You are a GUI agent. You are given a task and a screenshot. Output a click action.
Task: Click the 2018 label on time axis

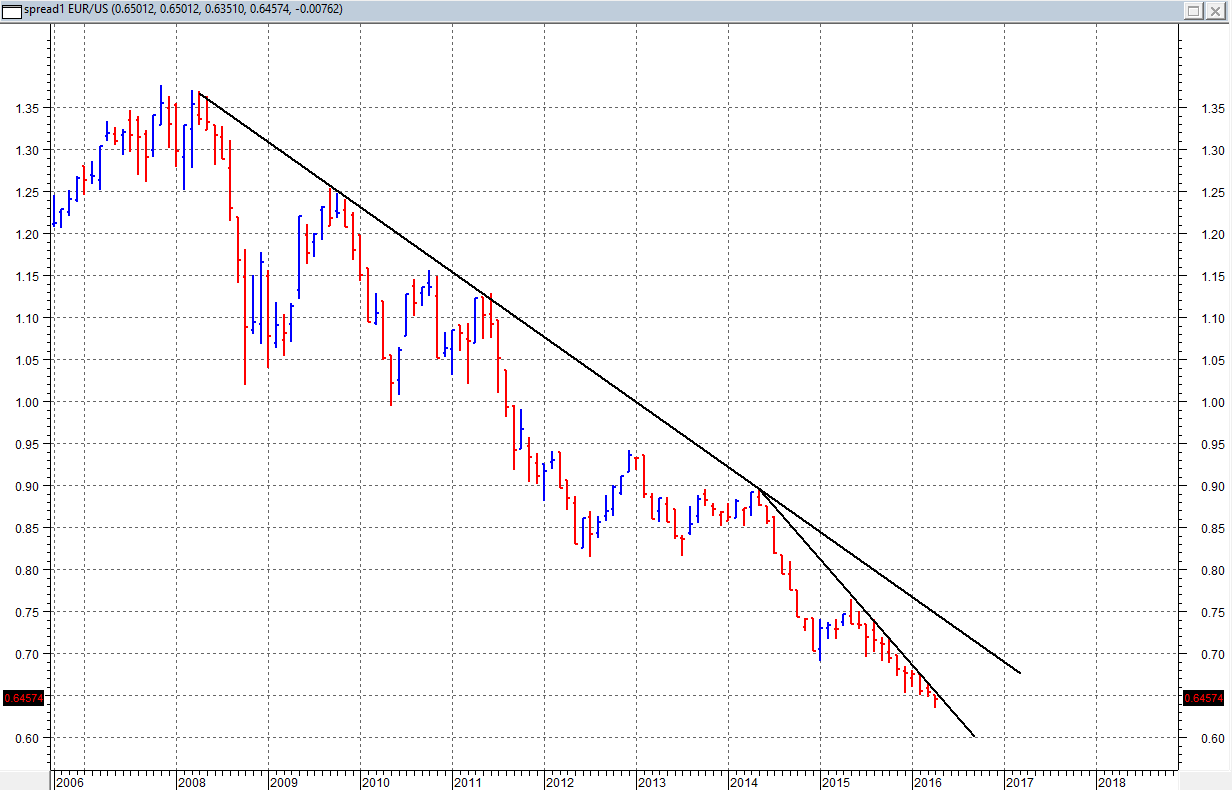[1112, 781]
